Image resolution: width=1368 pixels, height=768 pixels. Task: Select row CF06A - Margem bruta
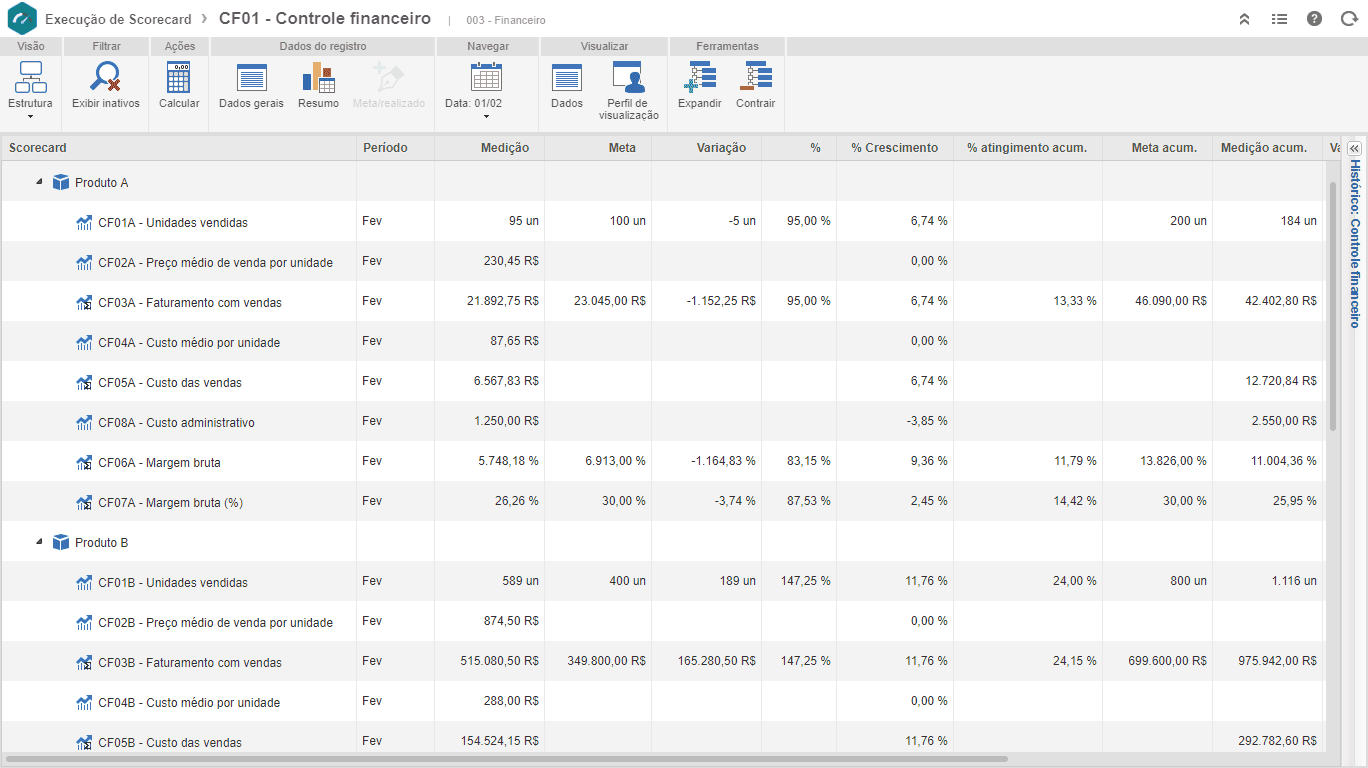(x=662, y=461)
